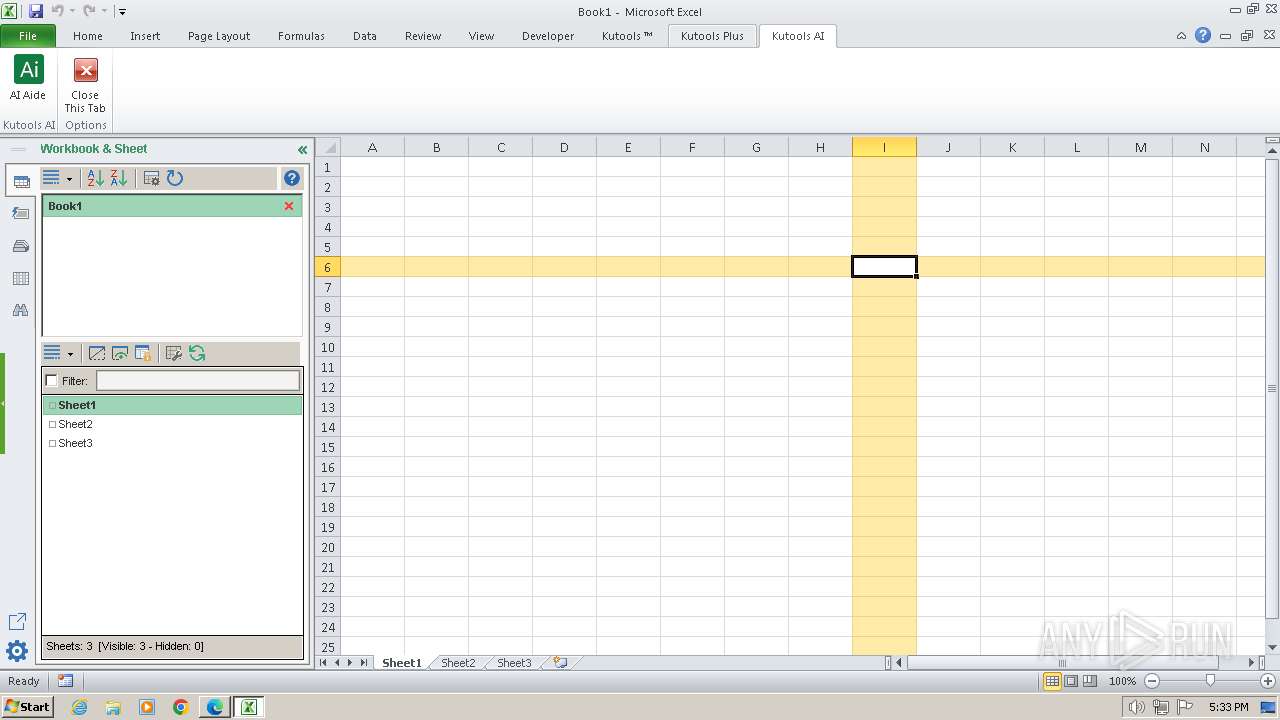Viewport: 1280px width, 720px height.
Task: Click in the Filter text field
Action: (x=198, y=381)
